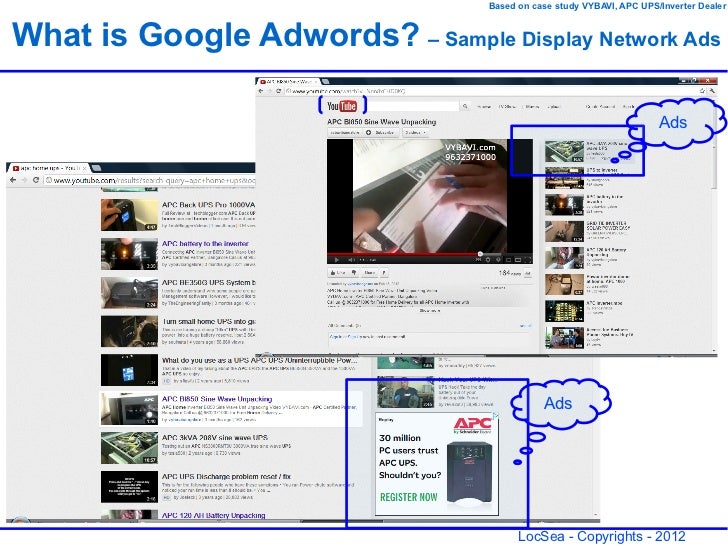The height and width of the screenshot is (546, 728).
Task: Open 'APC UPS Discharge problem reset / fix' result
Action: [x=226, y=476]
